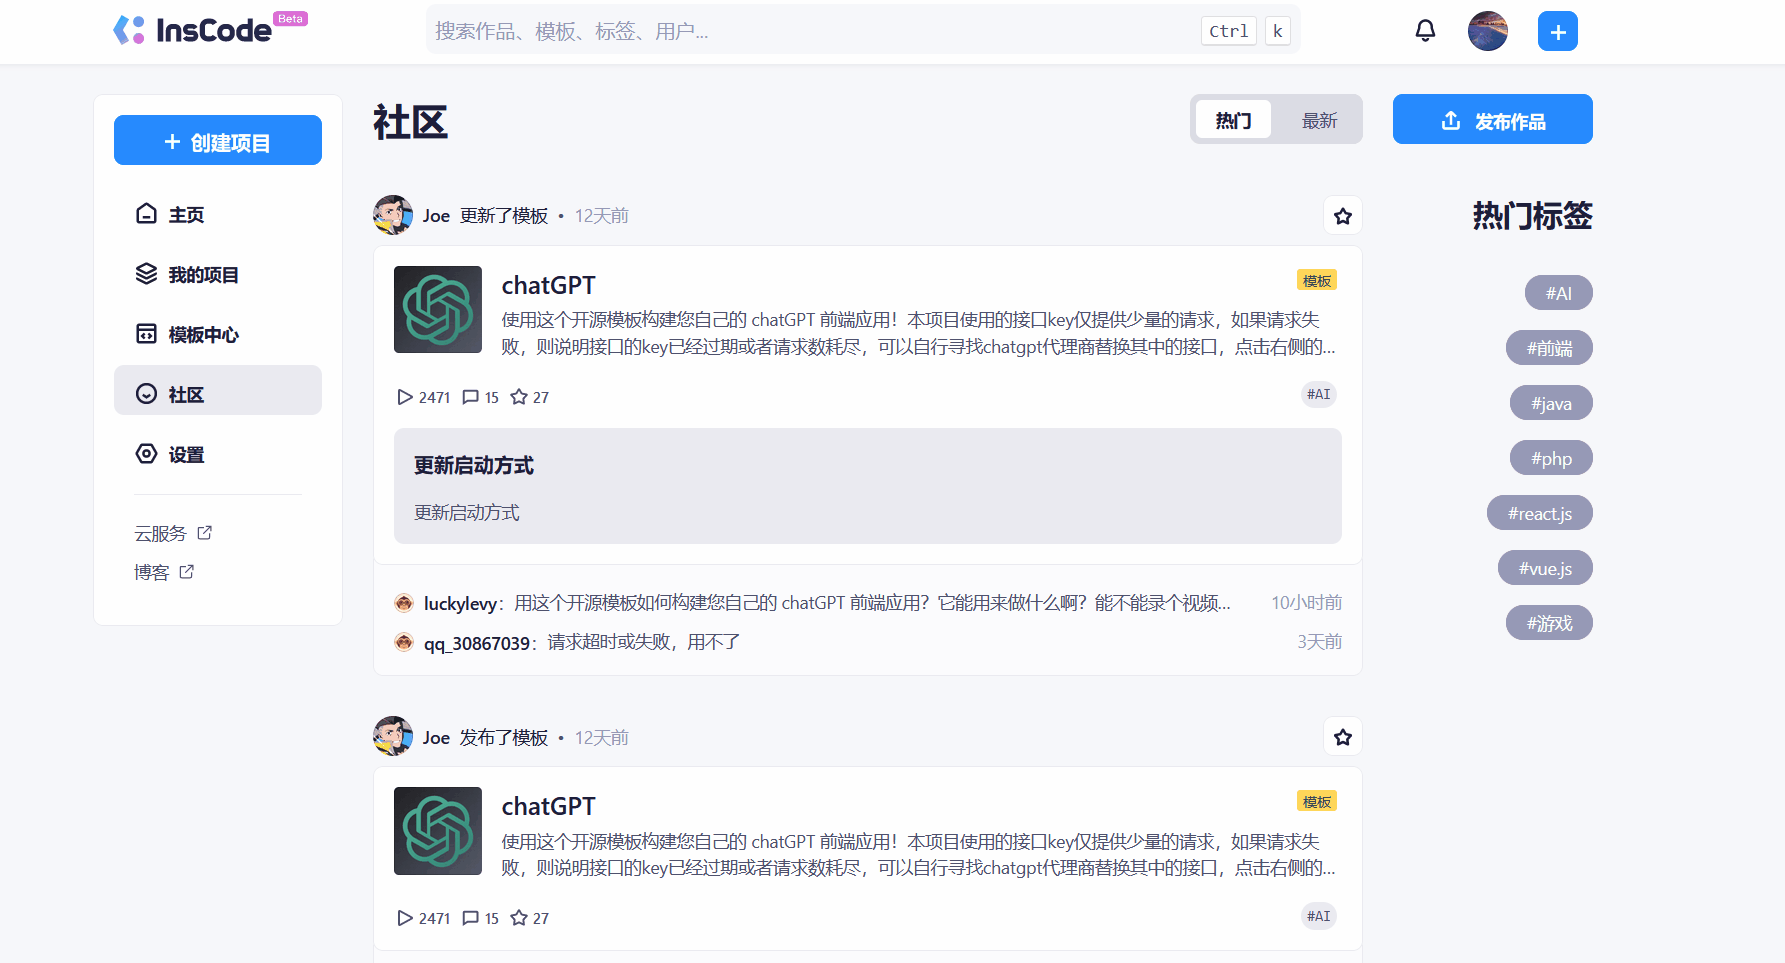The width and height of the screenshot is (1785, 963).
Task: Click Joe's avatar on 发布了模板 post
Action: point(393,736)
